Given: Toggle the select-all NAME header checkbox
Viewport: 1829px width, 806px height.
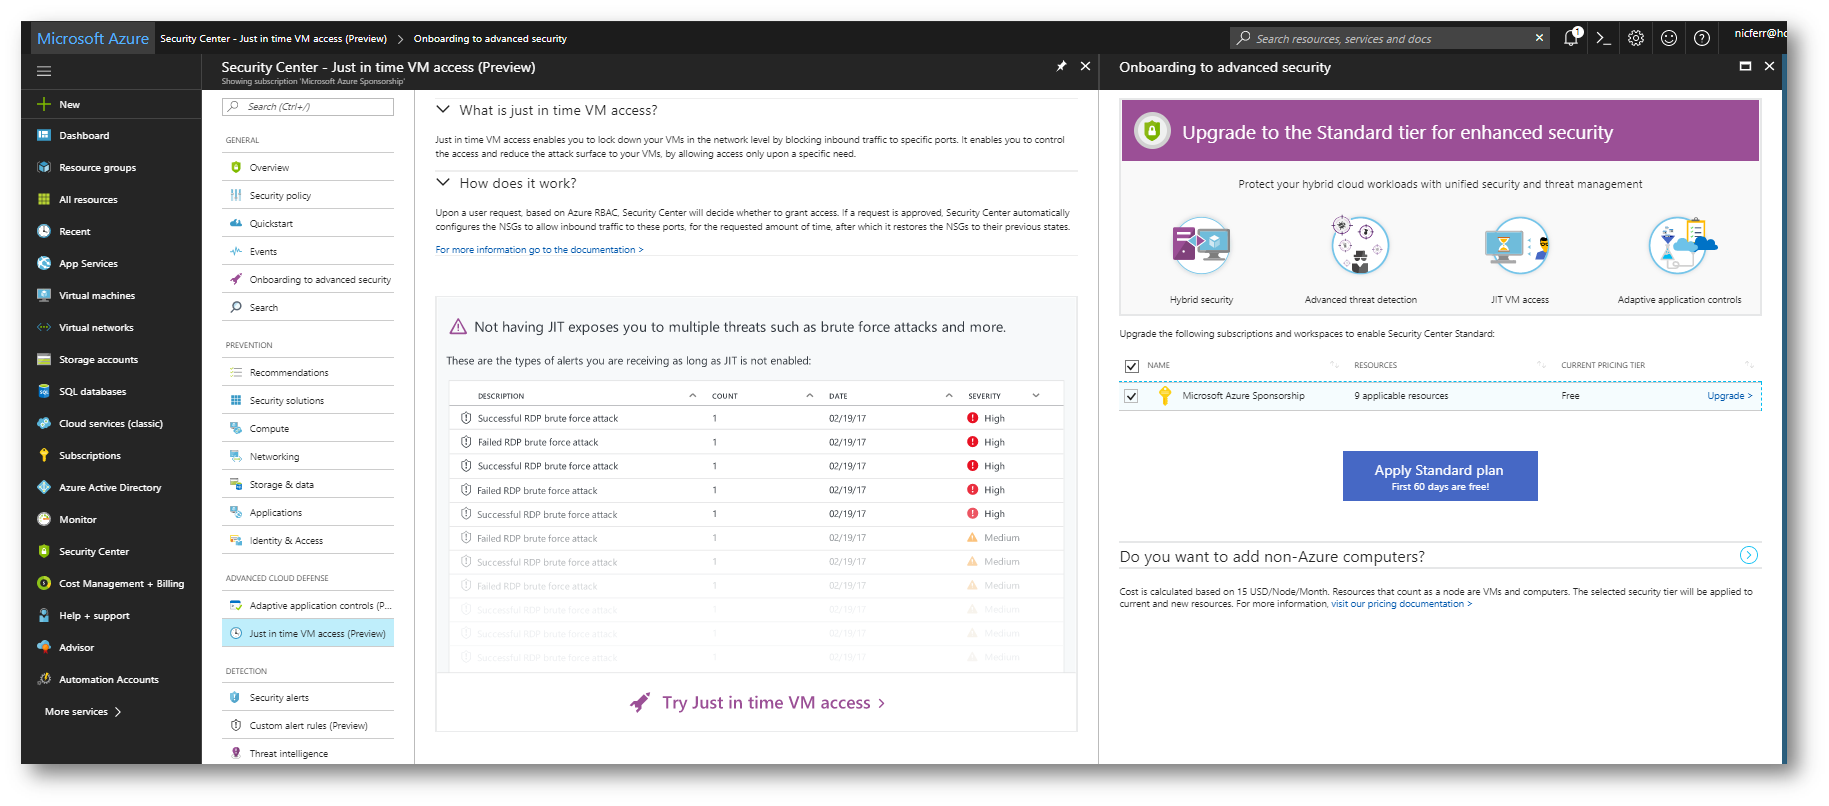Looking at the screenshot, I should tap(1131, 366).
